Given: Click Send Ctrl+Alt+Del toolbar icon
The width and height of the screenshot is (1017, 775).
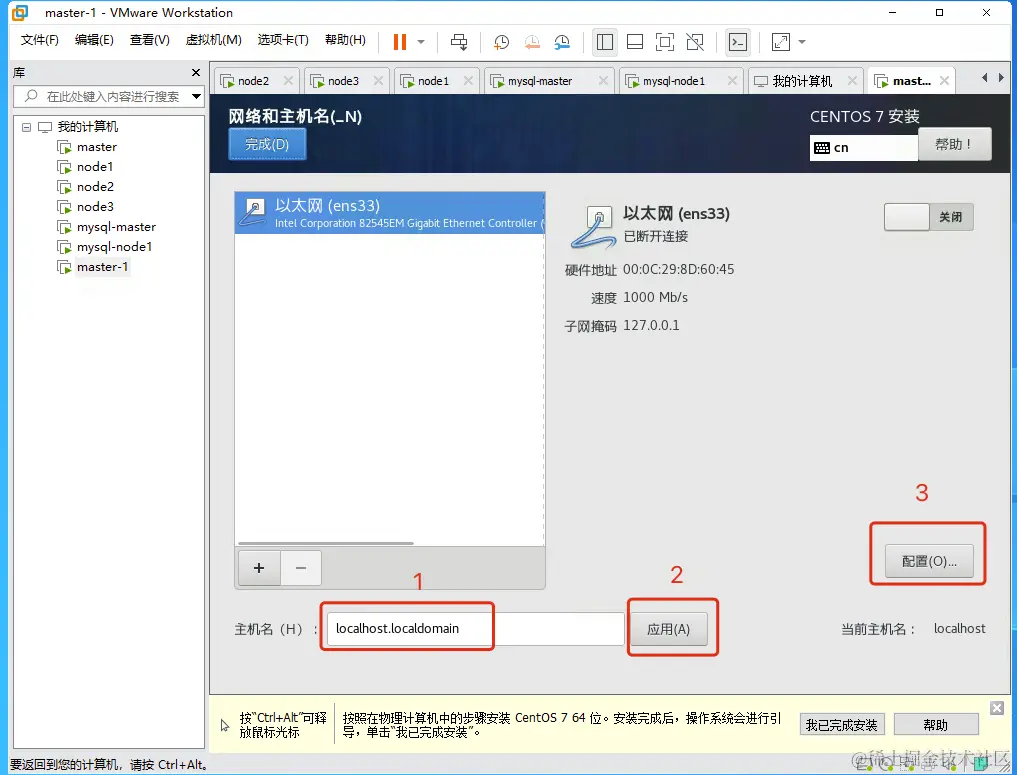Looking at the screenshot, I should pos(459,42).
